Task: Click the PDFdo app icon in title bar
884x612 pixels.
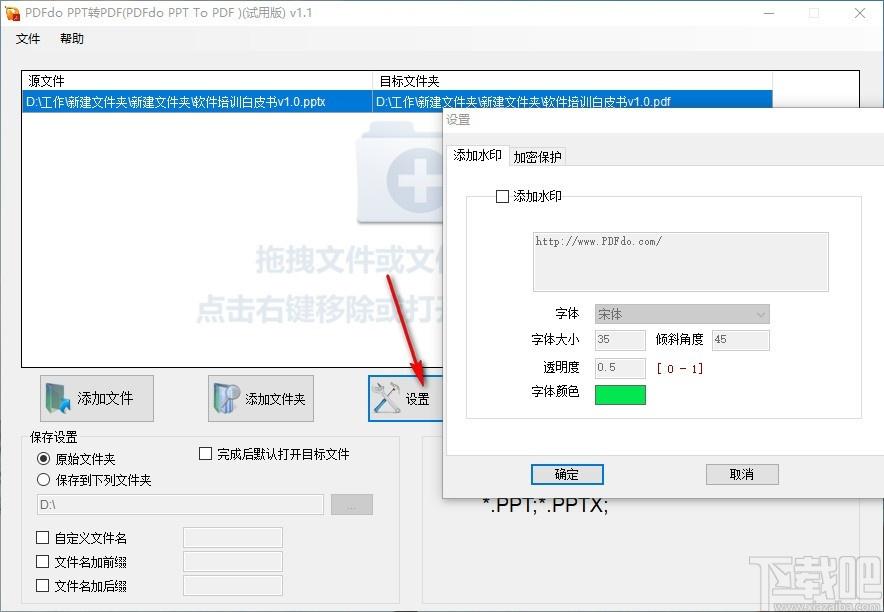Action: click(12, 13)
